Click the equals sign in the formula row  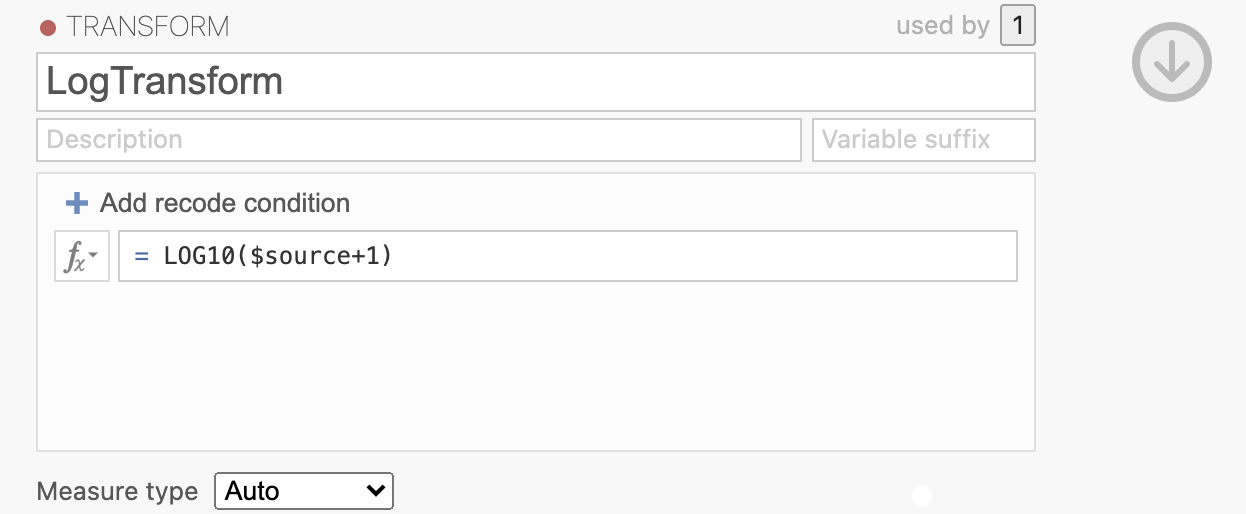click(142, 256)
